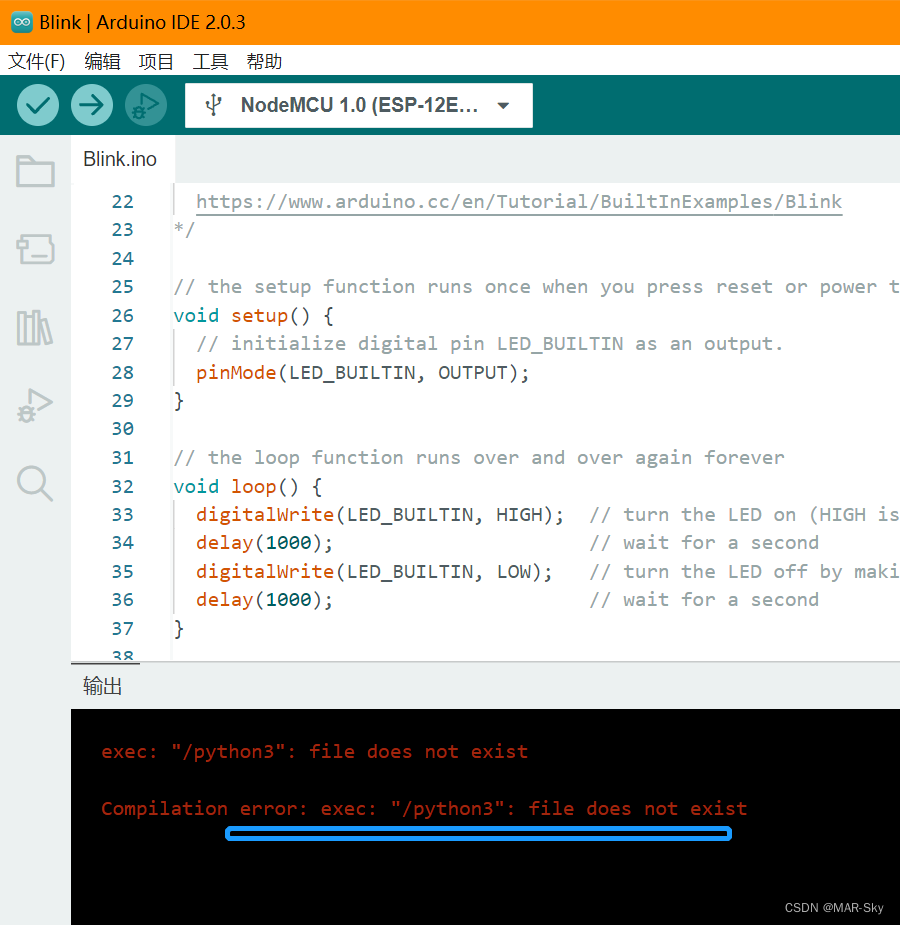This screenshot has height=925, width=900.
Task: Click line number 22 in gutter
Action: click(x=123, y=202)
